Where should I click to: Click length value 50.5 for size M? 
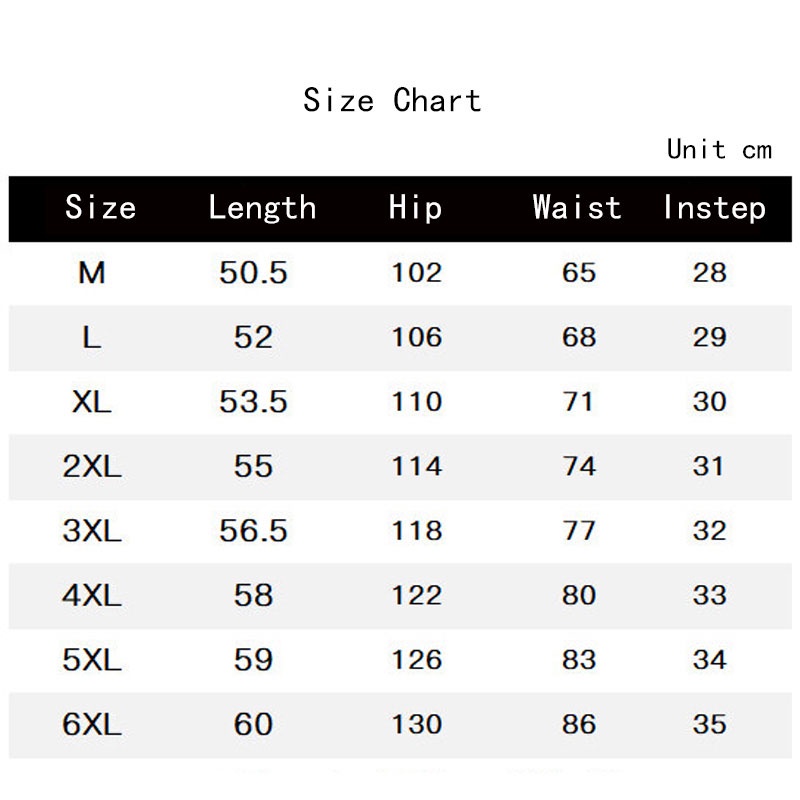point(253,272)
